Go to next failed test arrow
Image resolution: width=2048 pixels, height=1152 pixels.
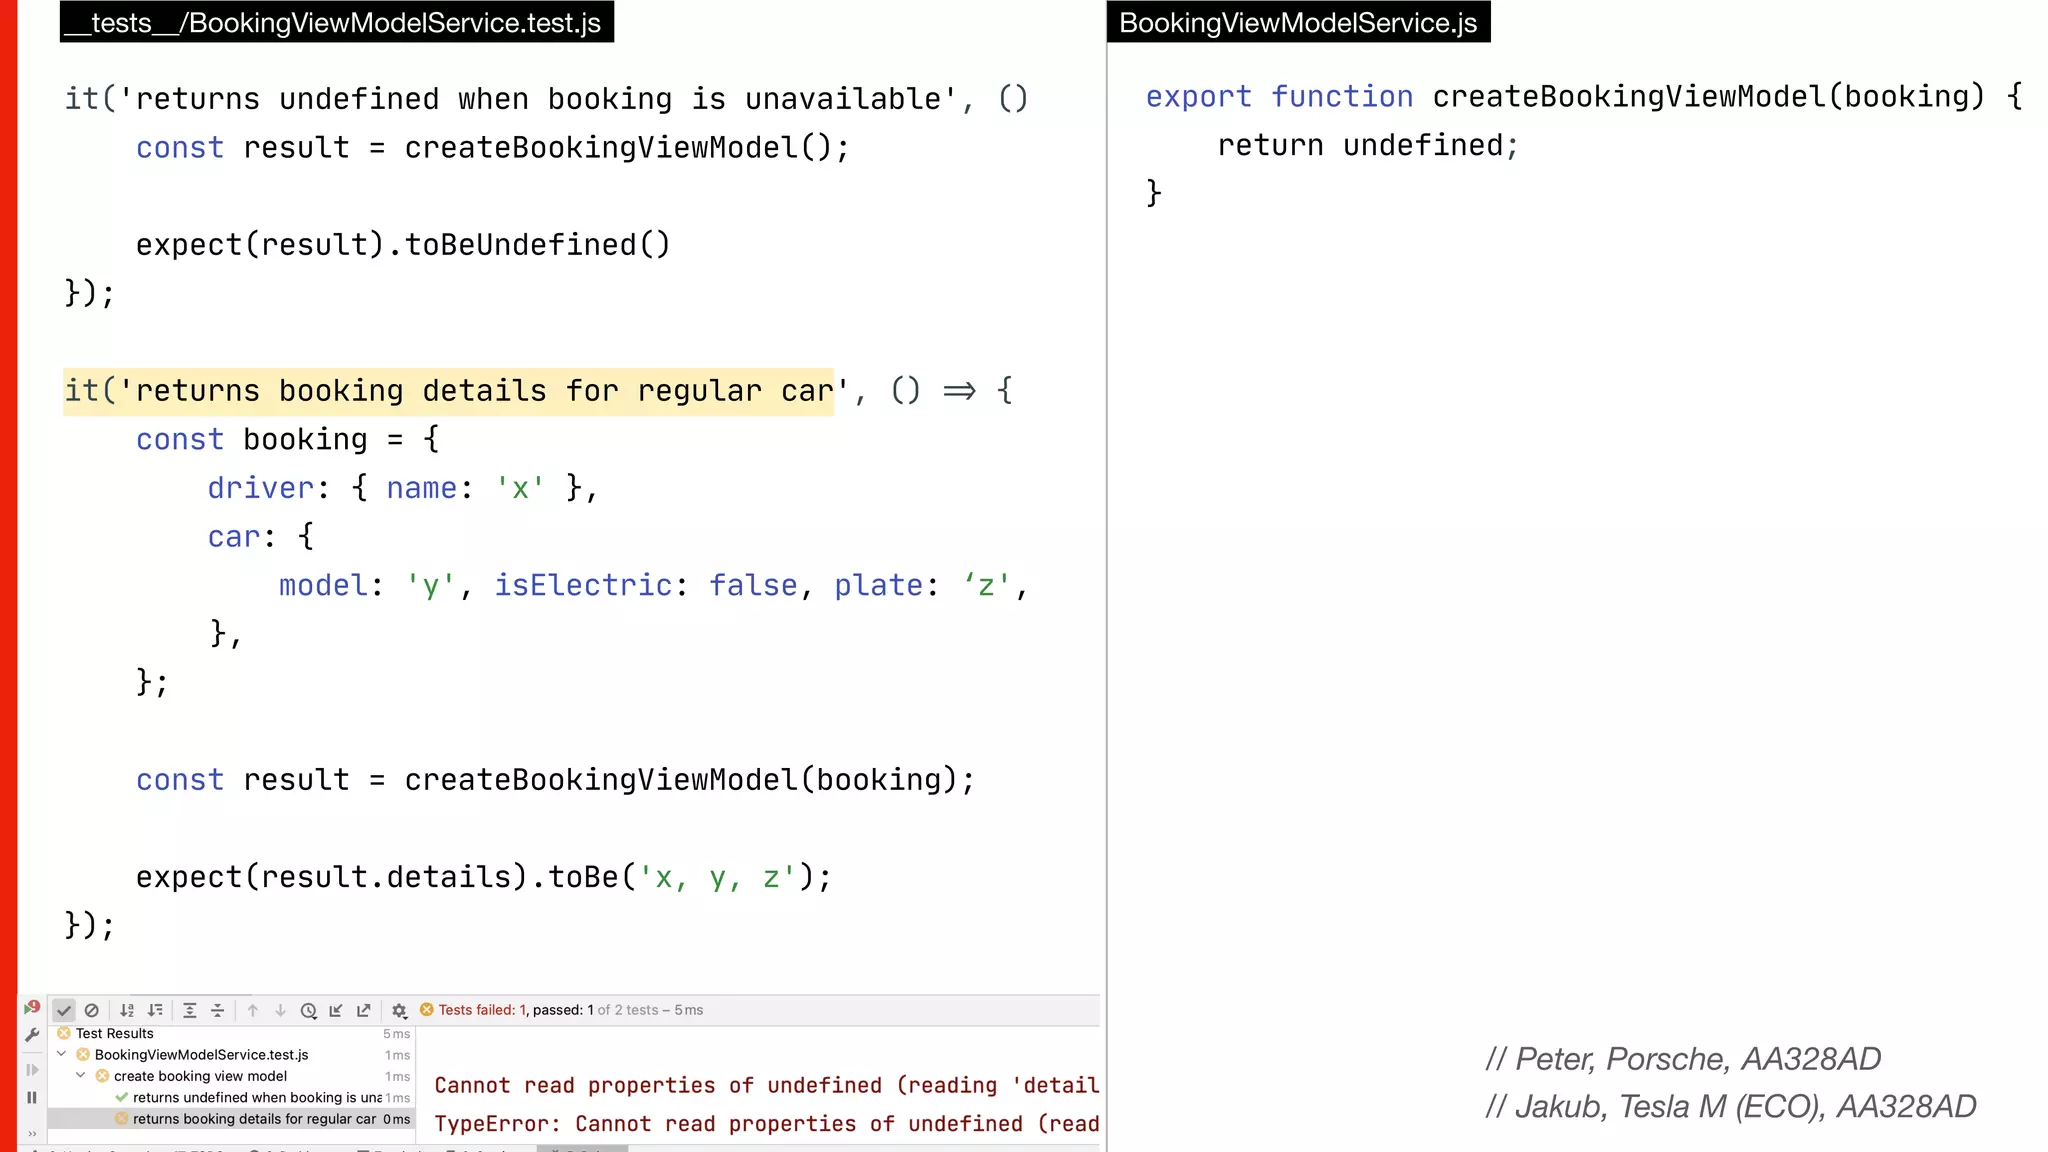tap(281, 1010)
